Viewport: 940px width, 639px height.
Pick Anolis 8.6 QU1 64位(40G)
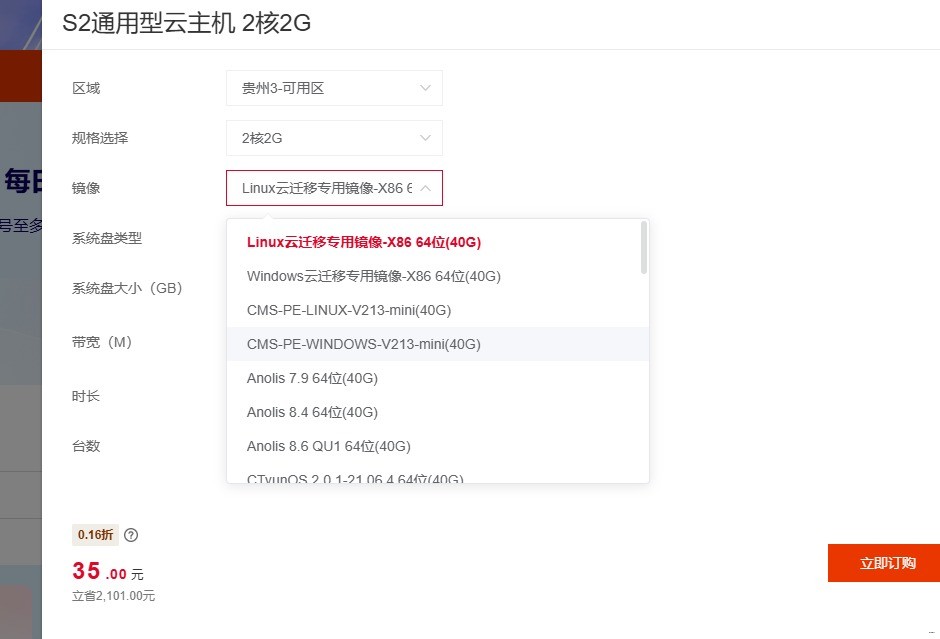328,446
